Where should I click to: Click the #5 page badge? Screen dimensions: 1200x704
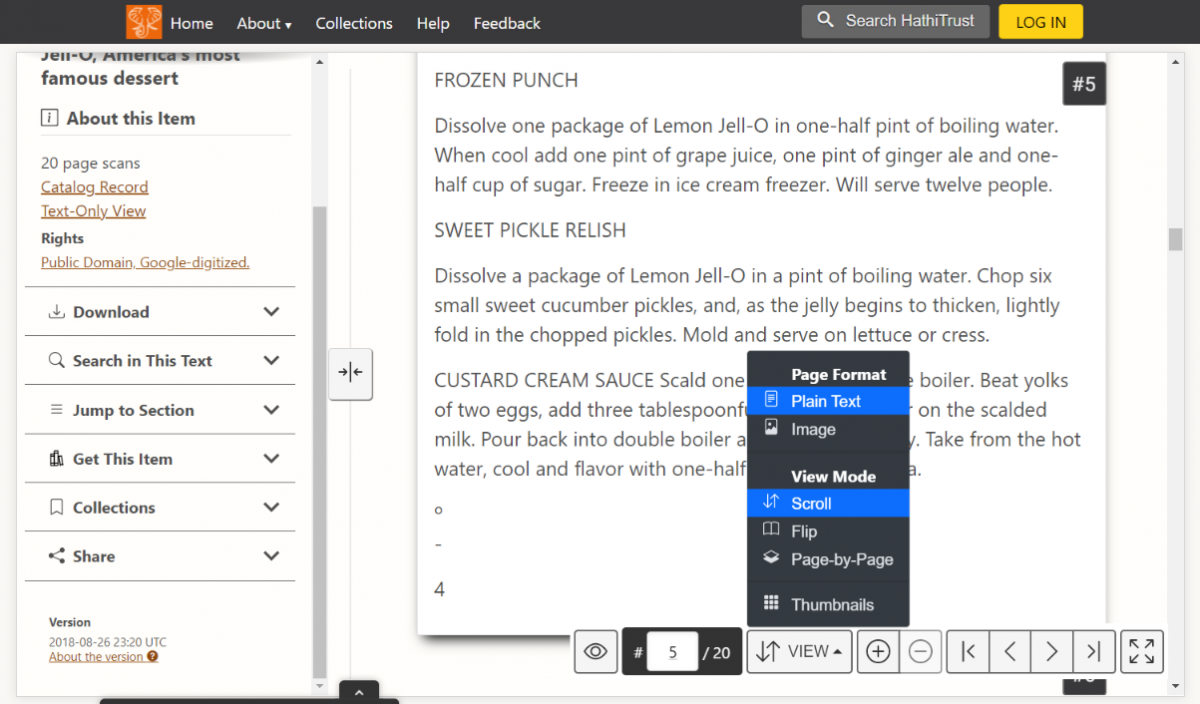pos(1084,84)
